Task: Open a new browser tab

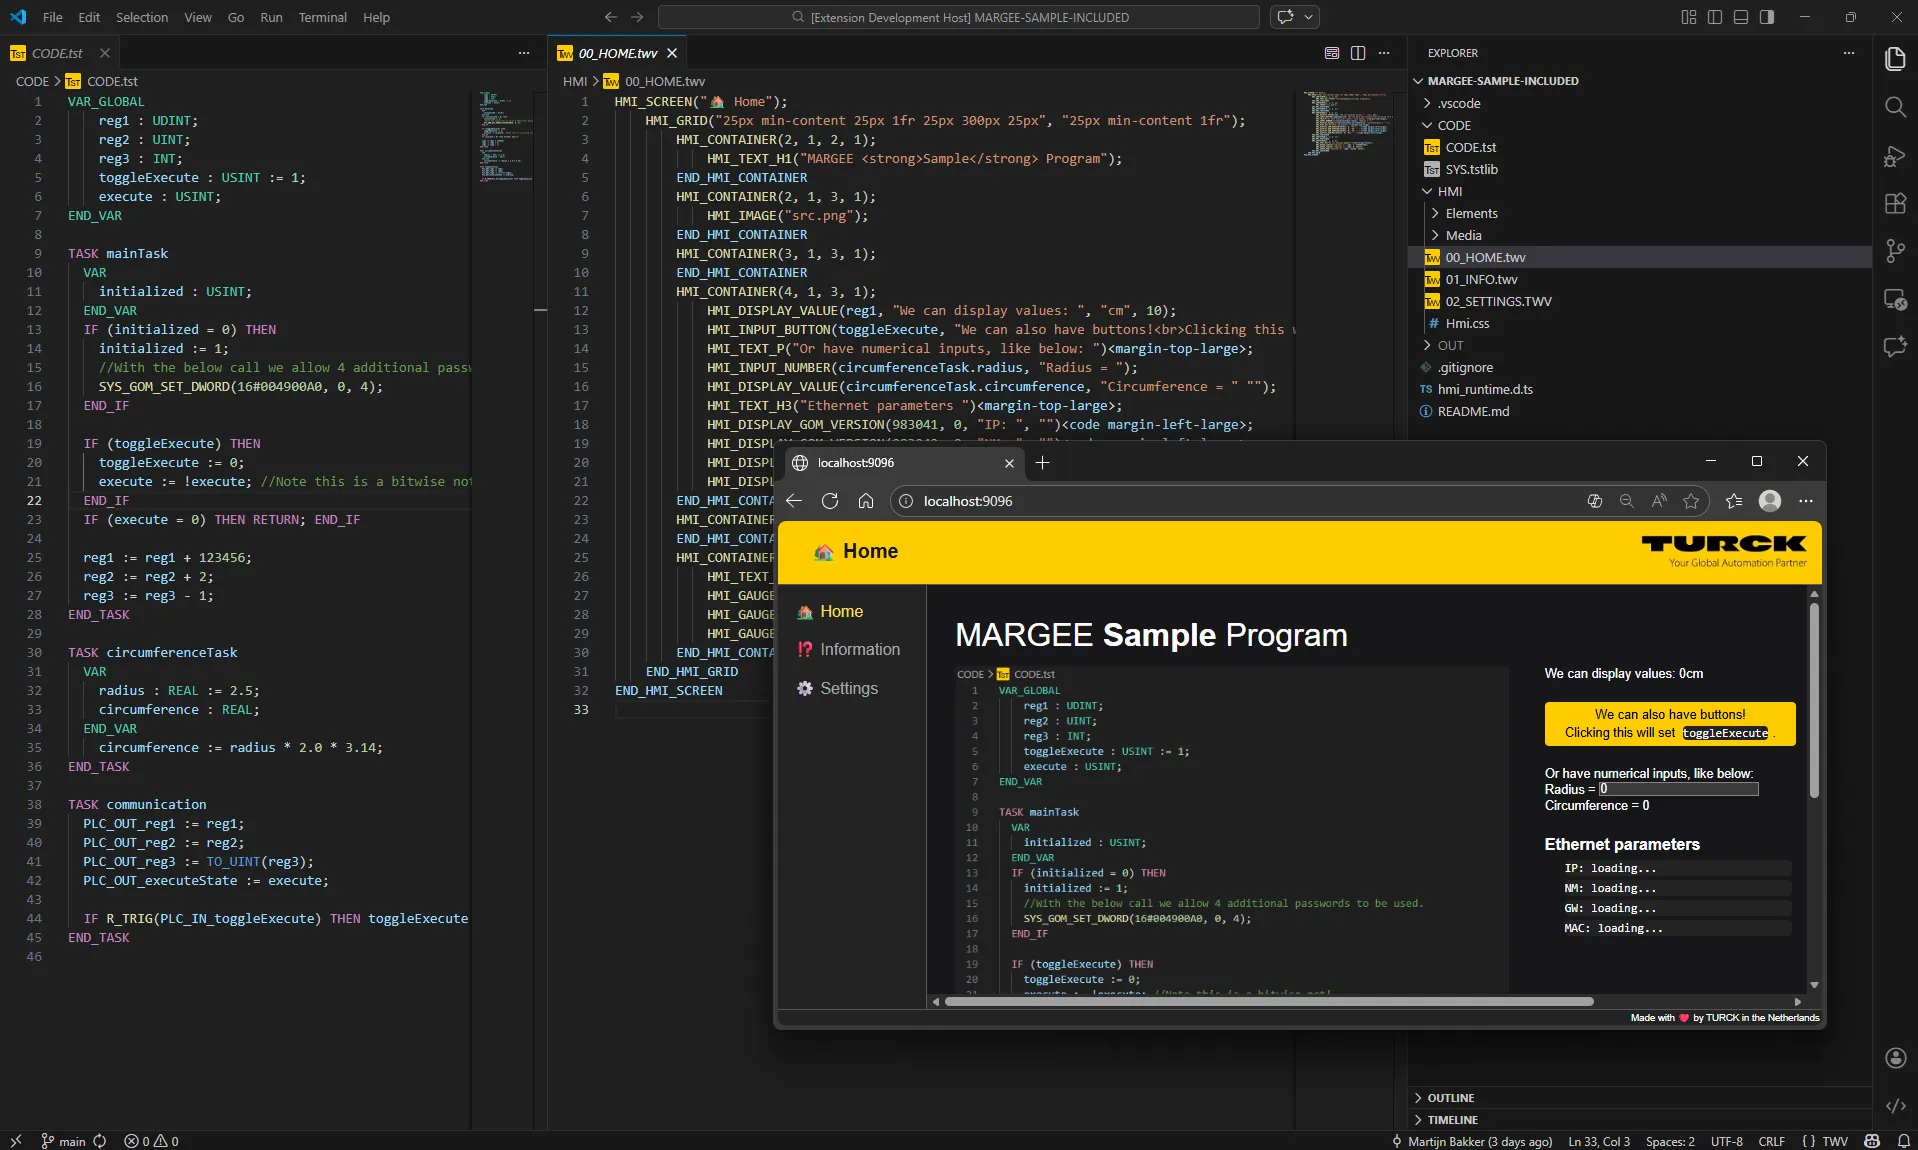Action: click(x=1042, y=462)
